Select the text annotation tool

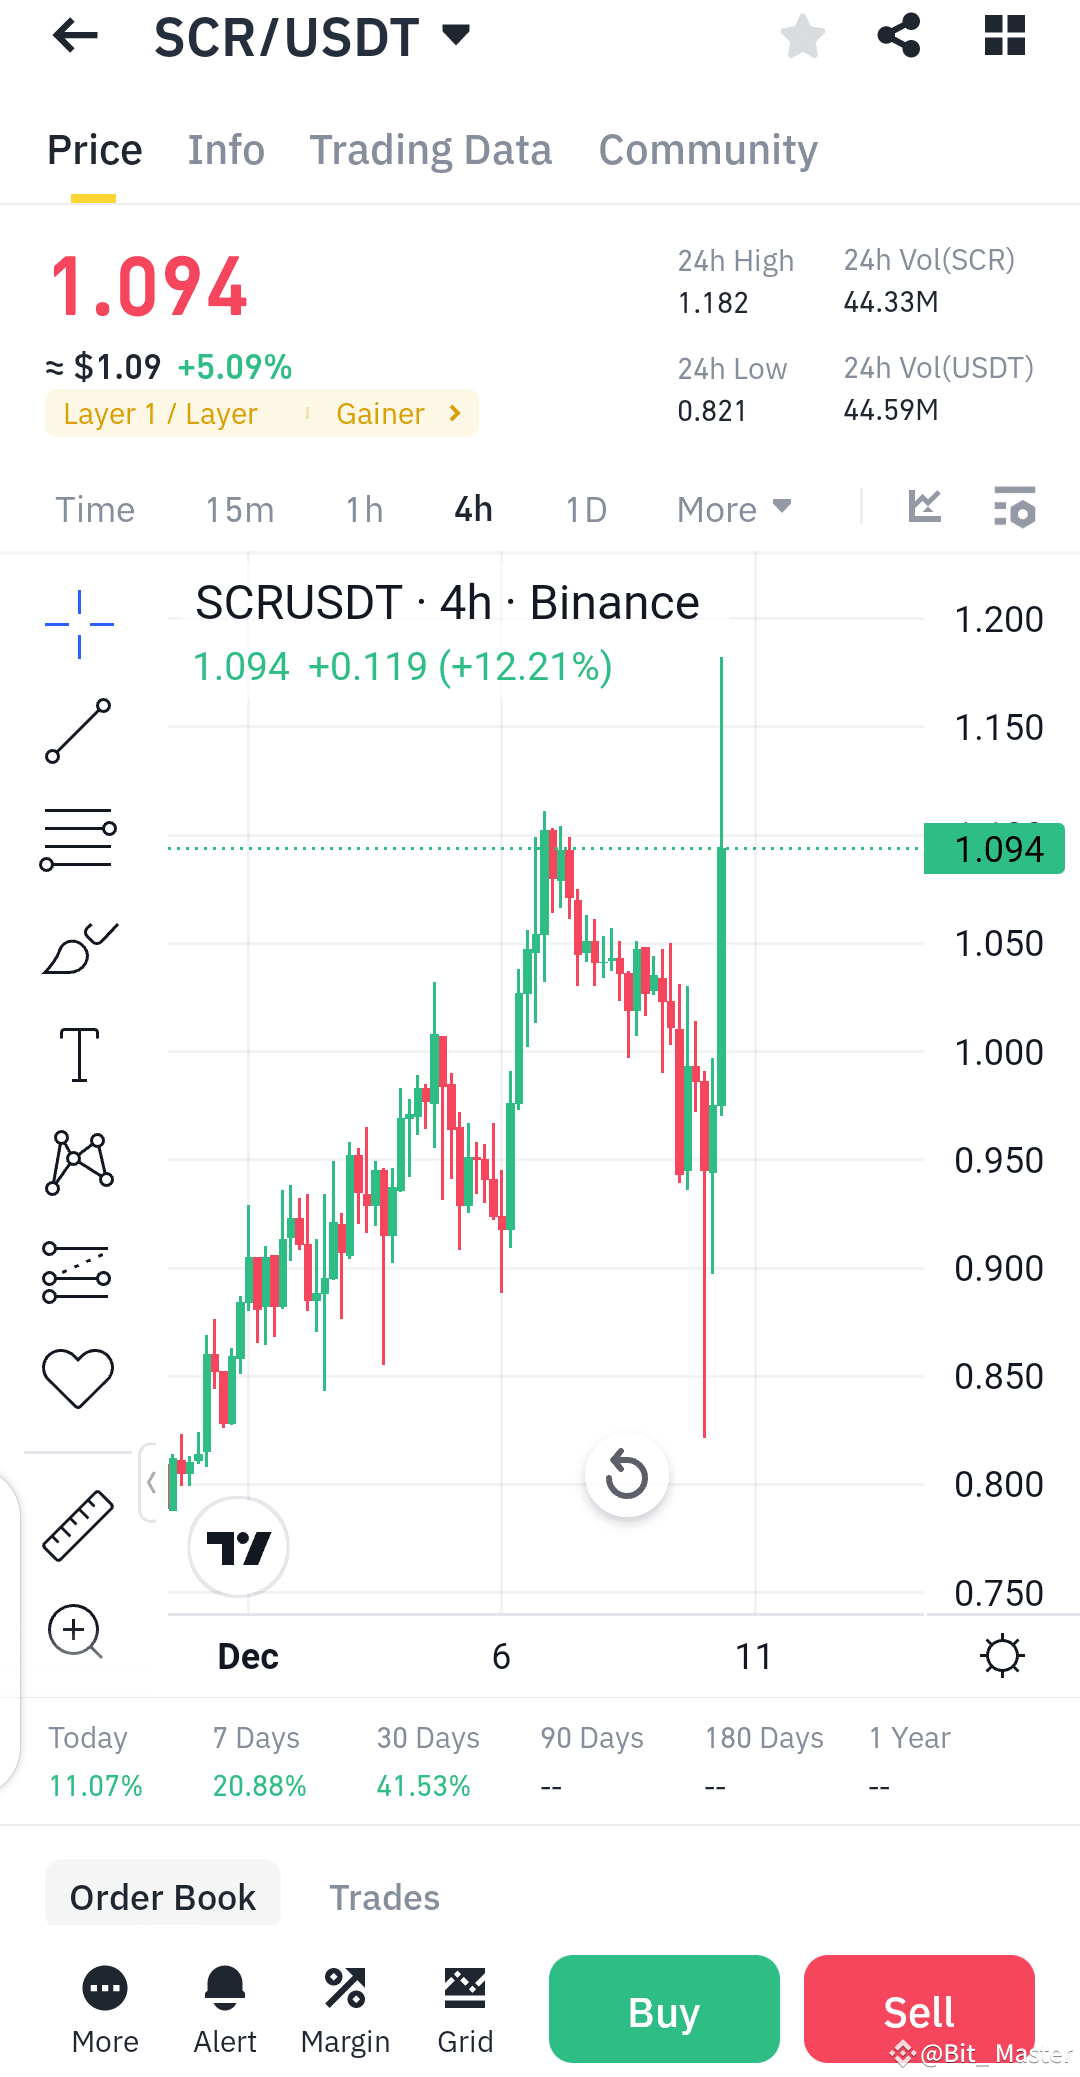coord(78,1055)
